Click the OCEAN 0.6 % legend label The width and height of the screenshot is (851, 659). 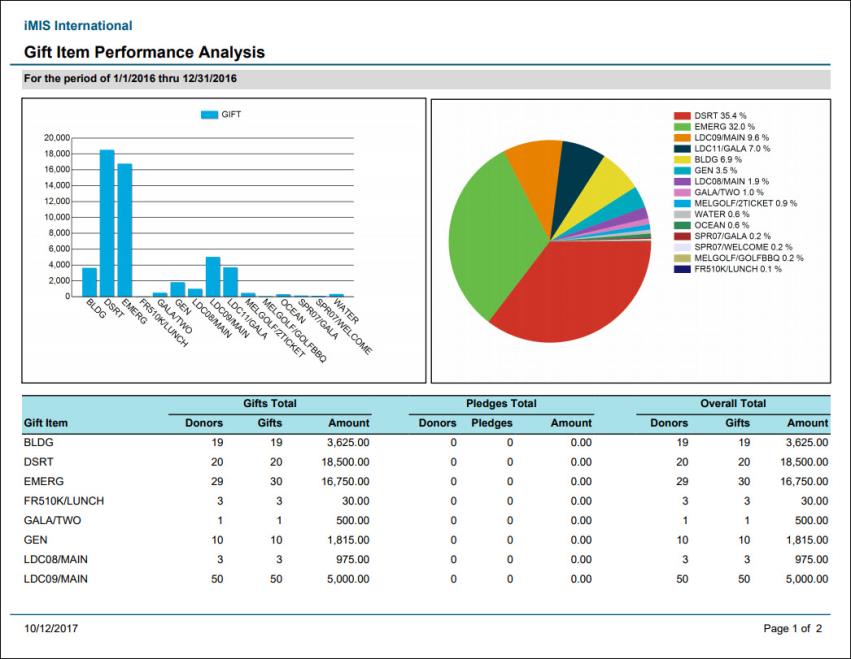click(722, 225)
